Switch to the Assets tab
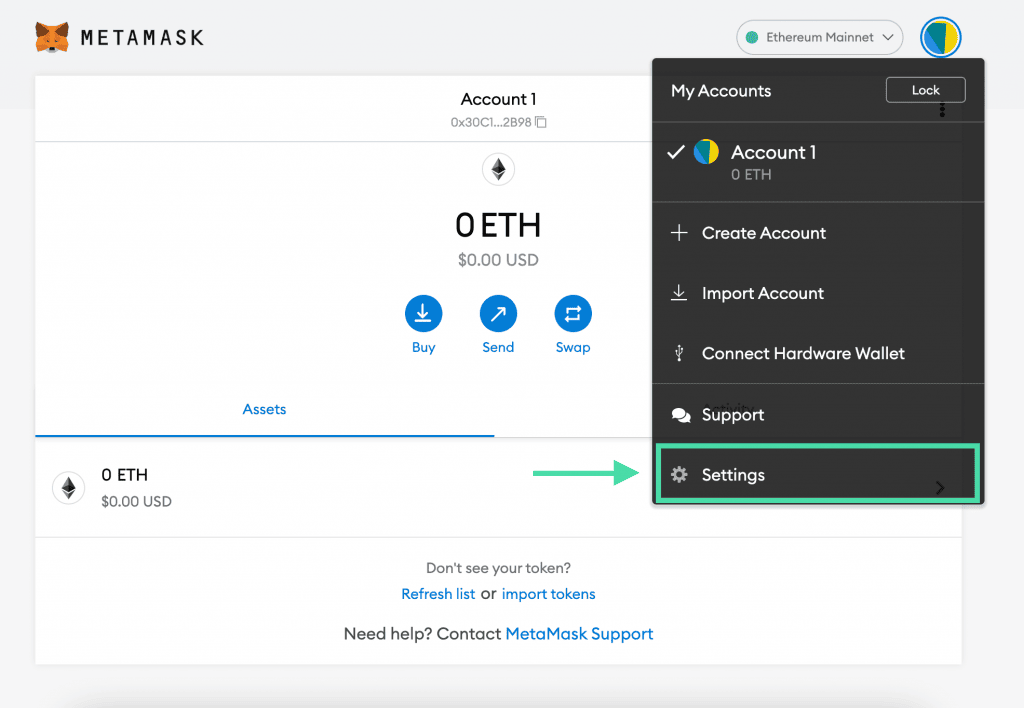The image size is (1024, 708). pos(264,410)
